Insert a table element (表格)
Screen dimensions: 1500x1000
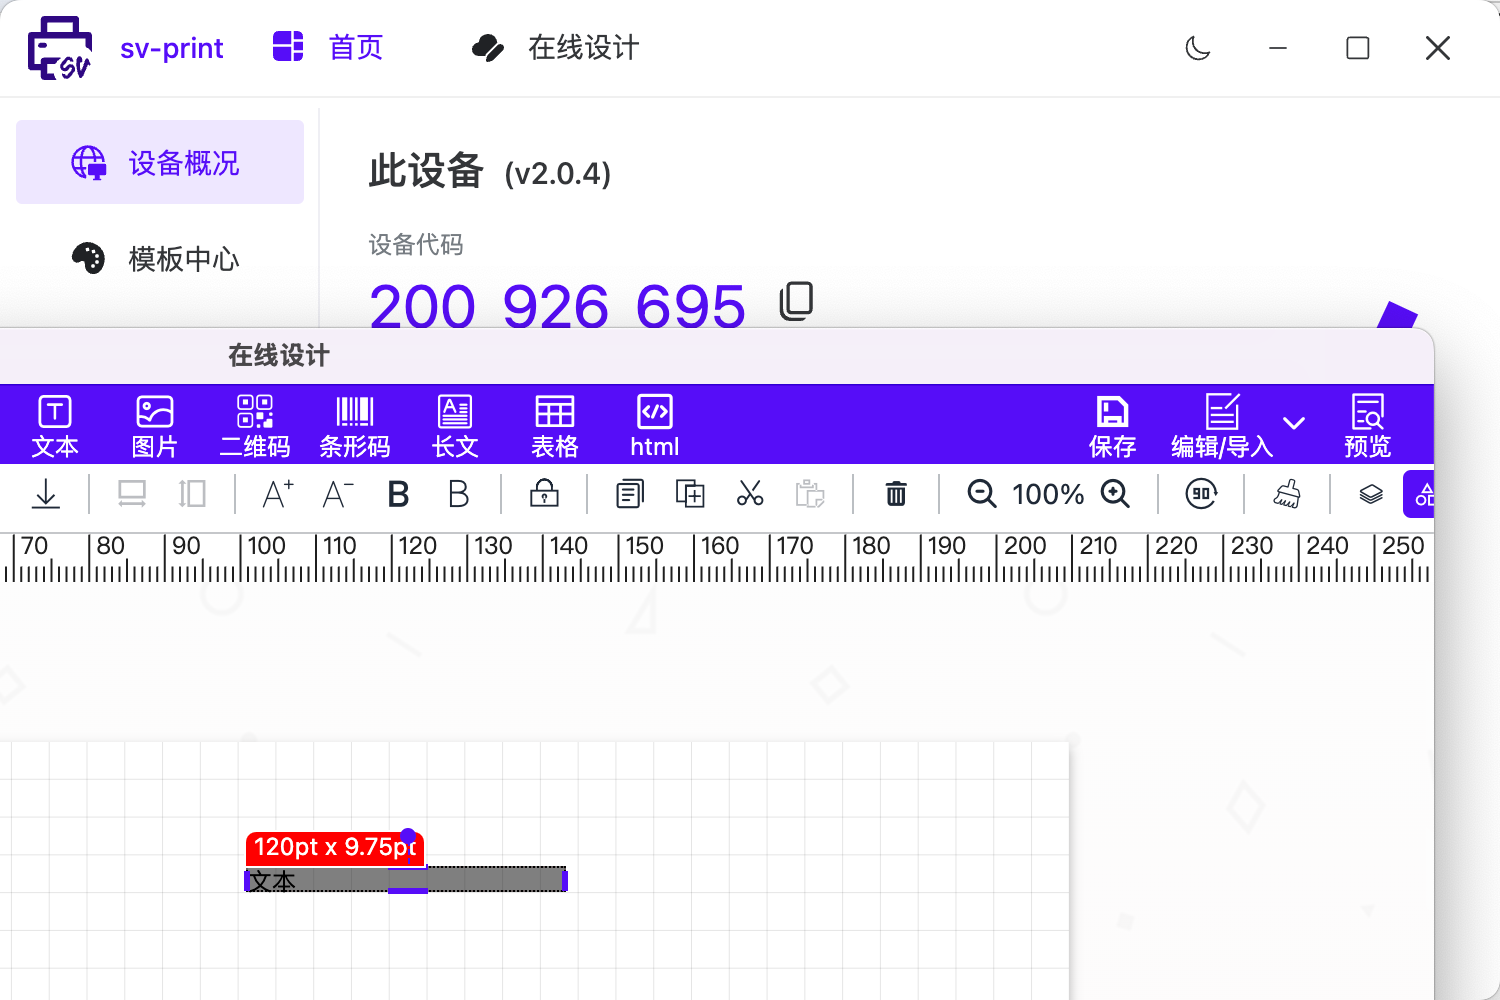click(x=554, y=425)
